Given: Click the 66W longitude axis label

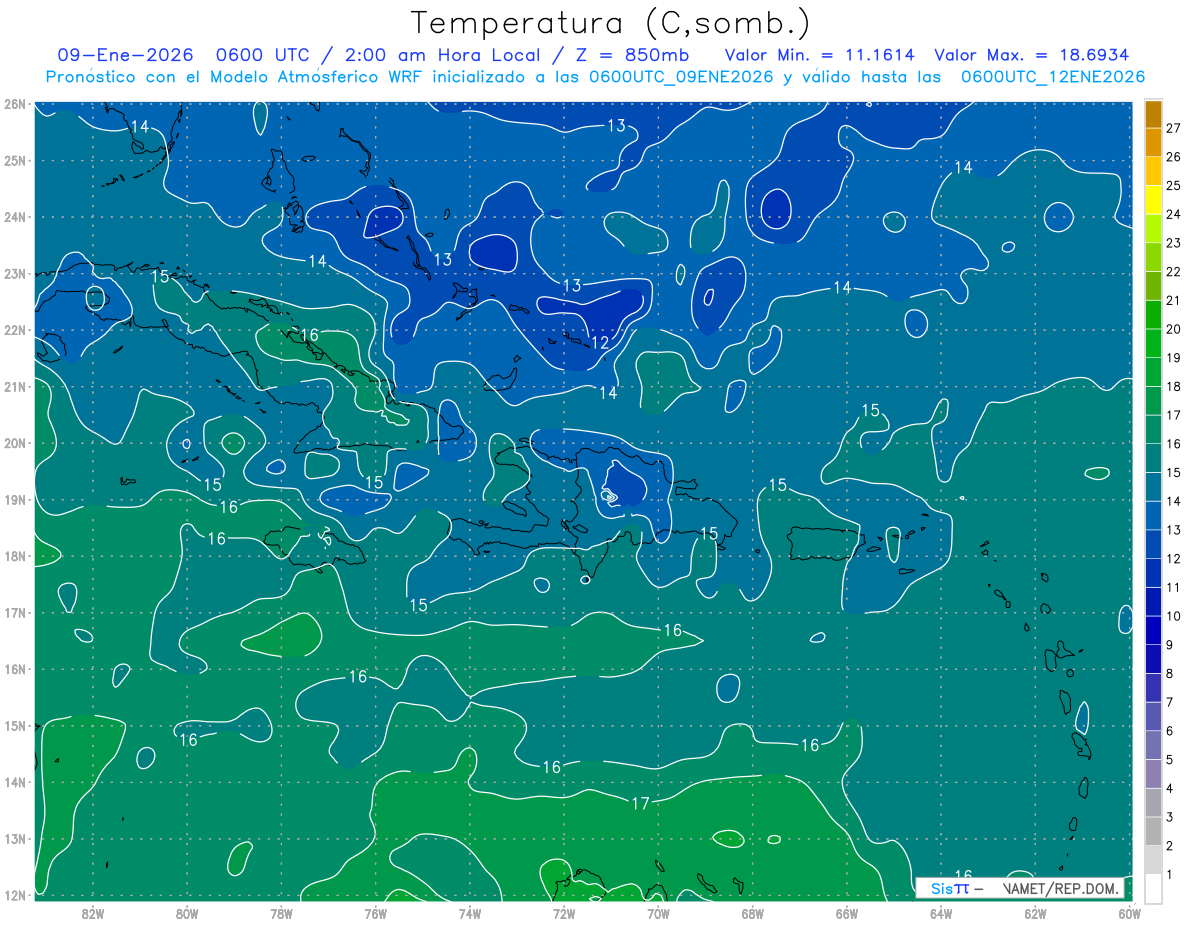Looking at the screenshot, I should tap(846, 912).
